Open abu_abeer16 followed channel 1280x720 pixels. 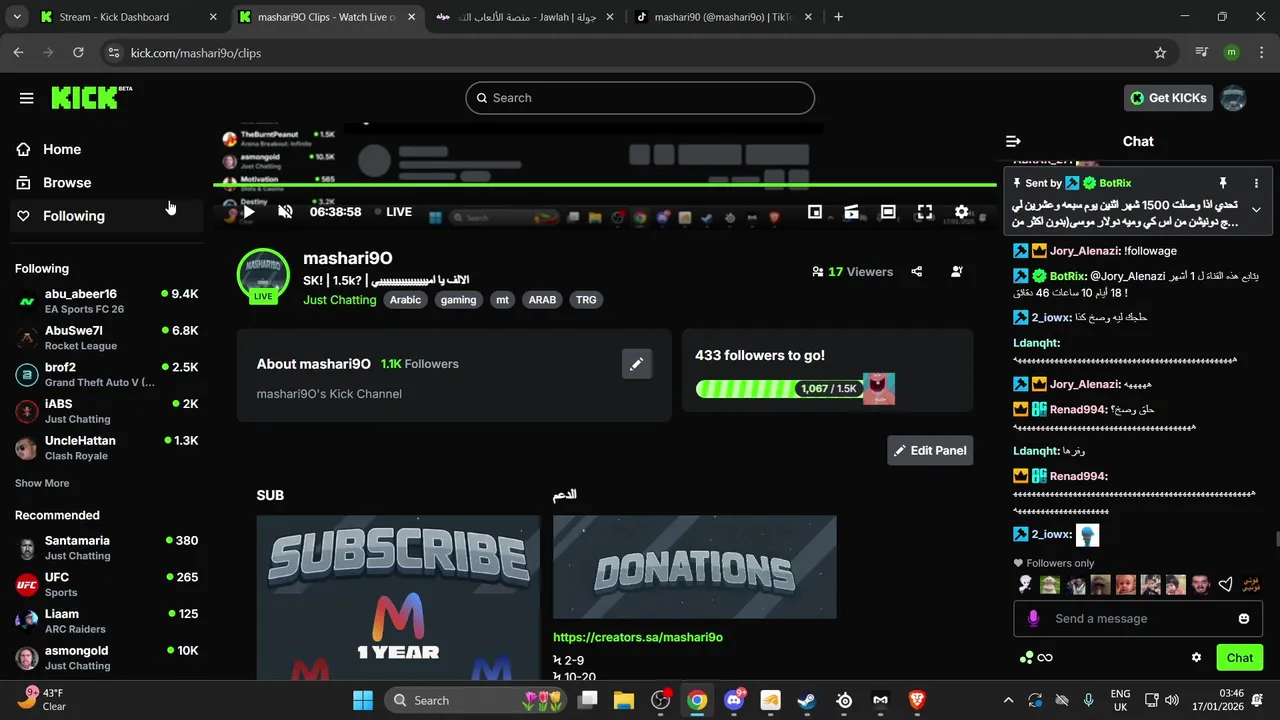click(107, 301)
